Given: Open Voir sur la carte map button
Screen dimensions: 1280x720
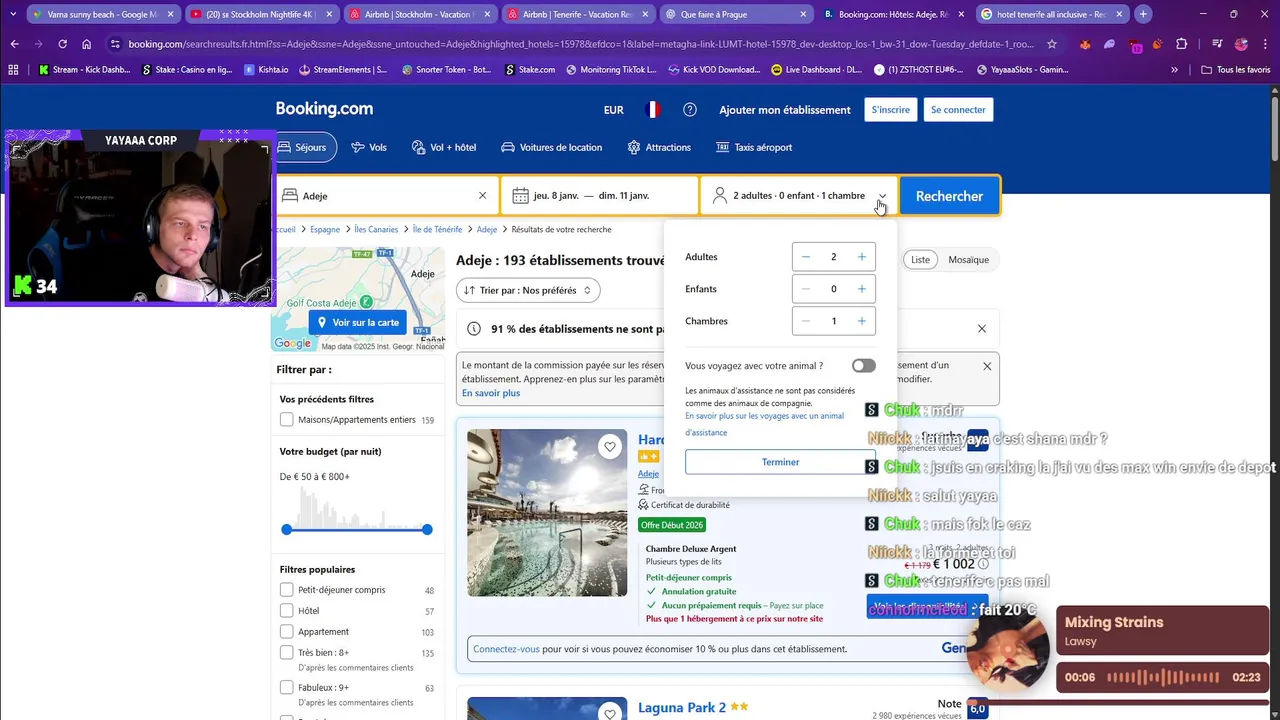Looking at the screenshot, I should (x=358, y=322).
